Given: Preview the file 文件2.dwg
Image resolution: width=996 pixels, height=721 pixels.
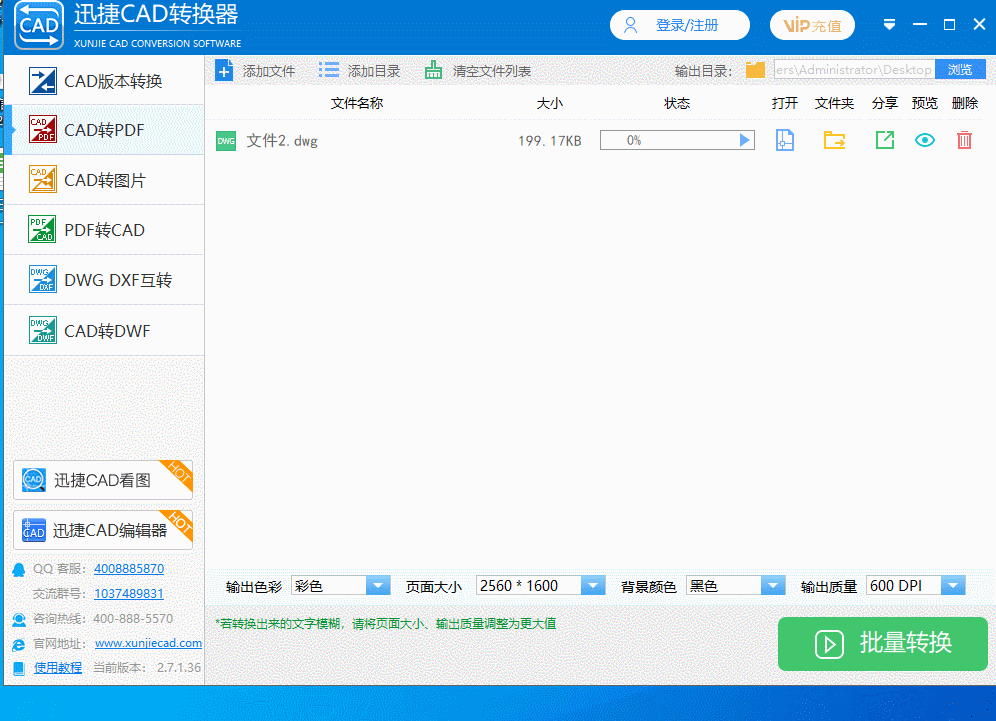Looking at the screenshot, I should click(924, 140).
